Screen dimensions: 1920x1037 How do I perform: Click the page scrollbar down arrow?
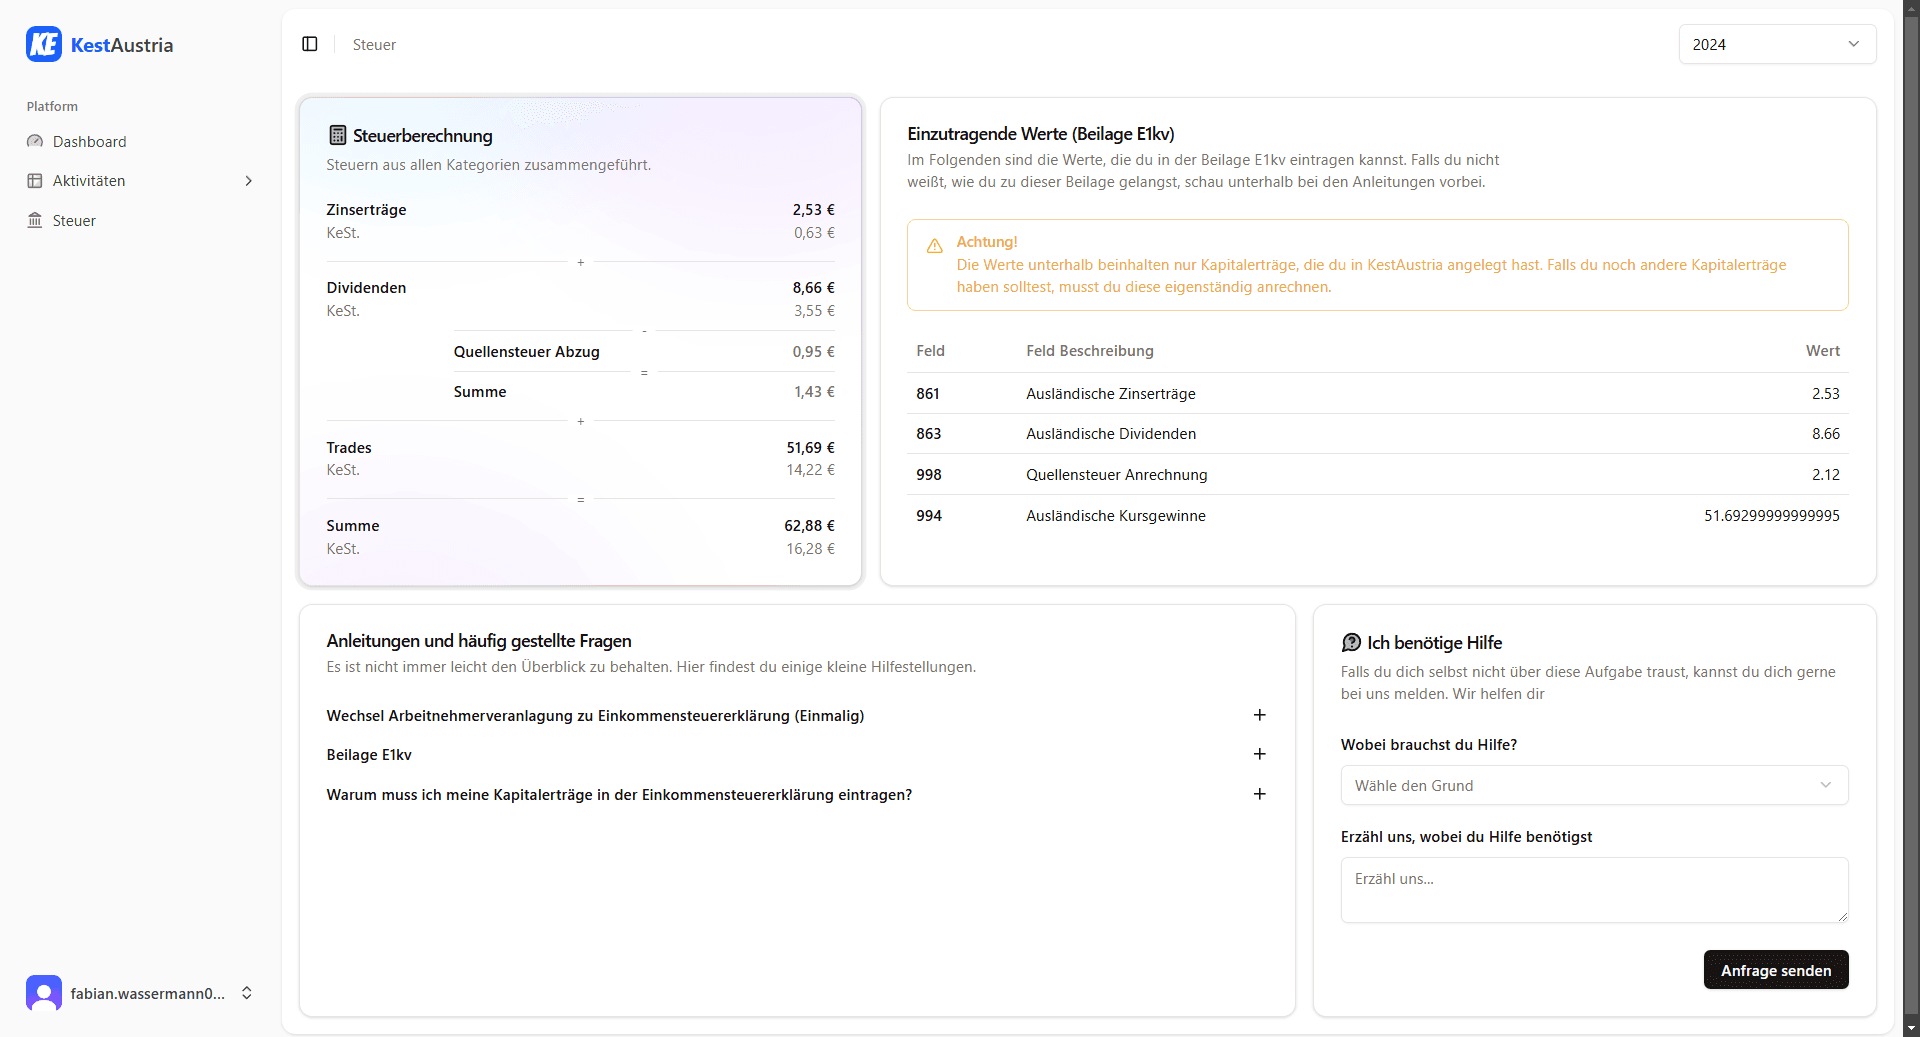click(1911, 1027)
